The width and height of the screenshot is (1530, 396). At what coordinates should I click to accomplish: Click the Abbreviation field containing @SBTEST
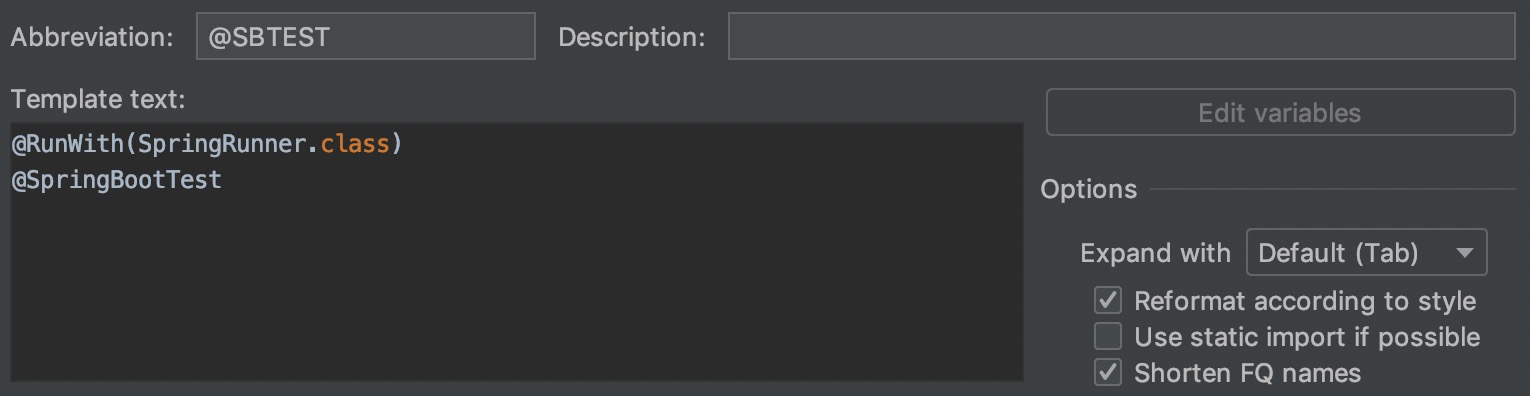(365, 37)
